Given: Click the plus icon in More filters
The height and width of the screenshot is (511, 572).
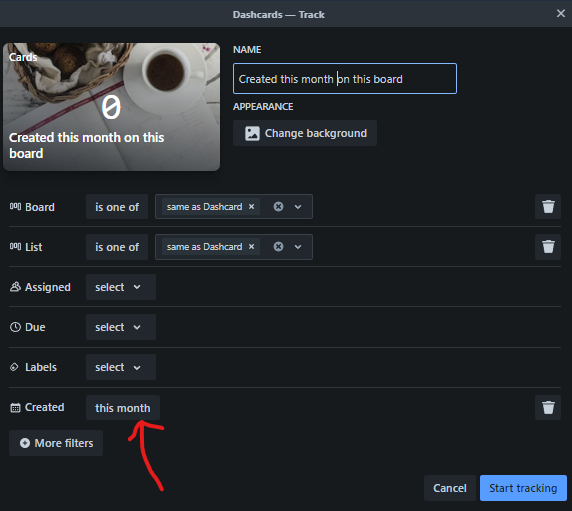Looking at the screenshot, I should point(25,443).
